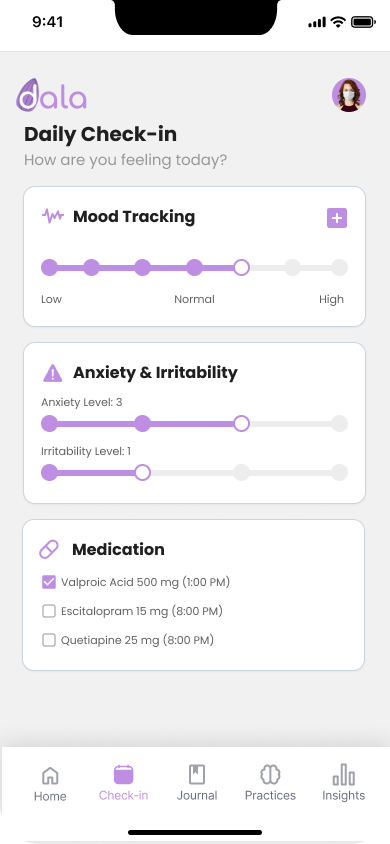Tap the Dala logo
Screen dimensions: 390x844
coord(51,95)
